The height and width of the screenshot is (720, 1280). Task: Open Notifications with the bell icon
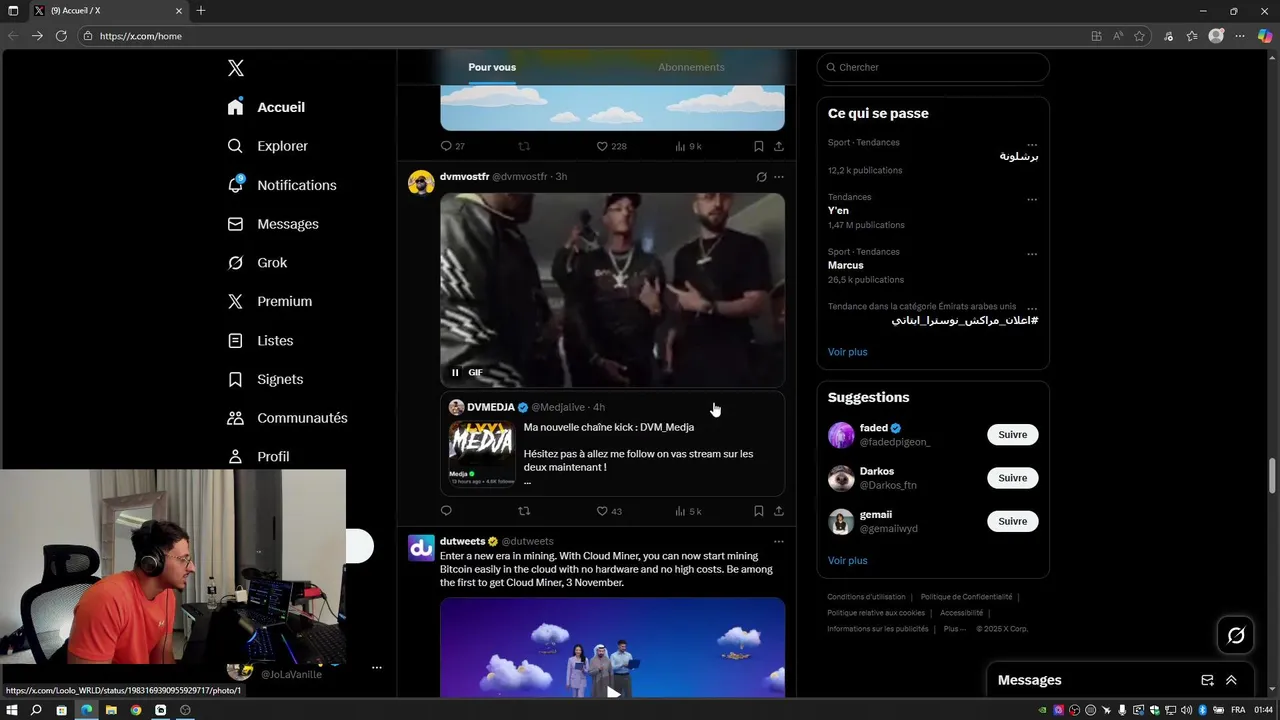coord(281,185)
